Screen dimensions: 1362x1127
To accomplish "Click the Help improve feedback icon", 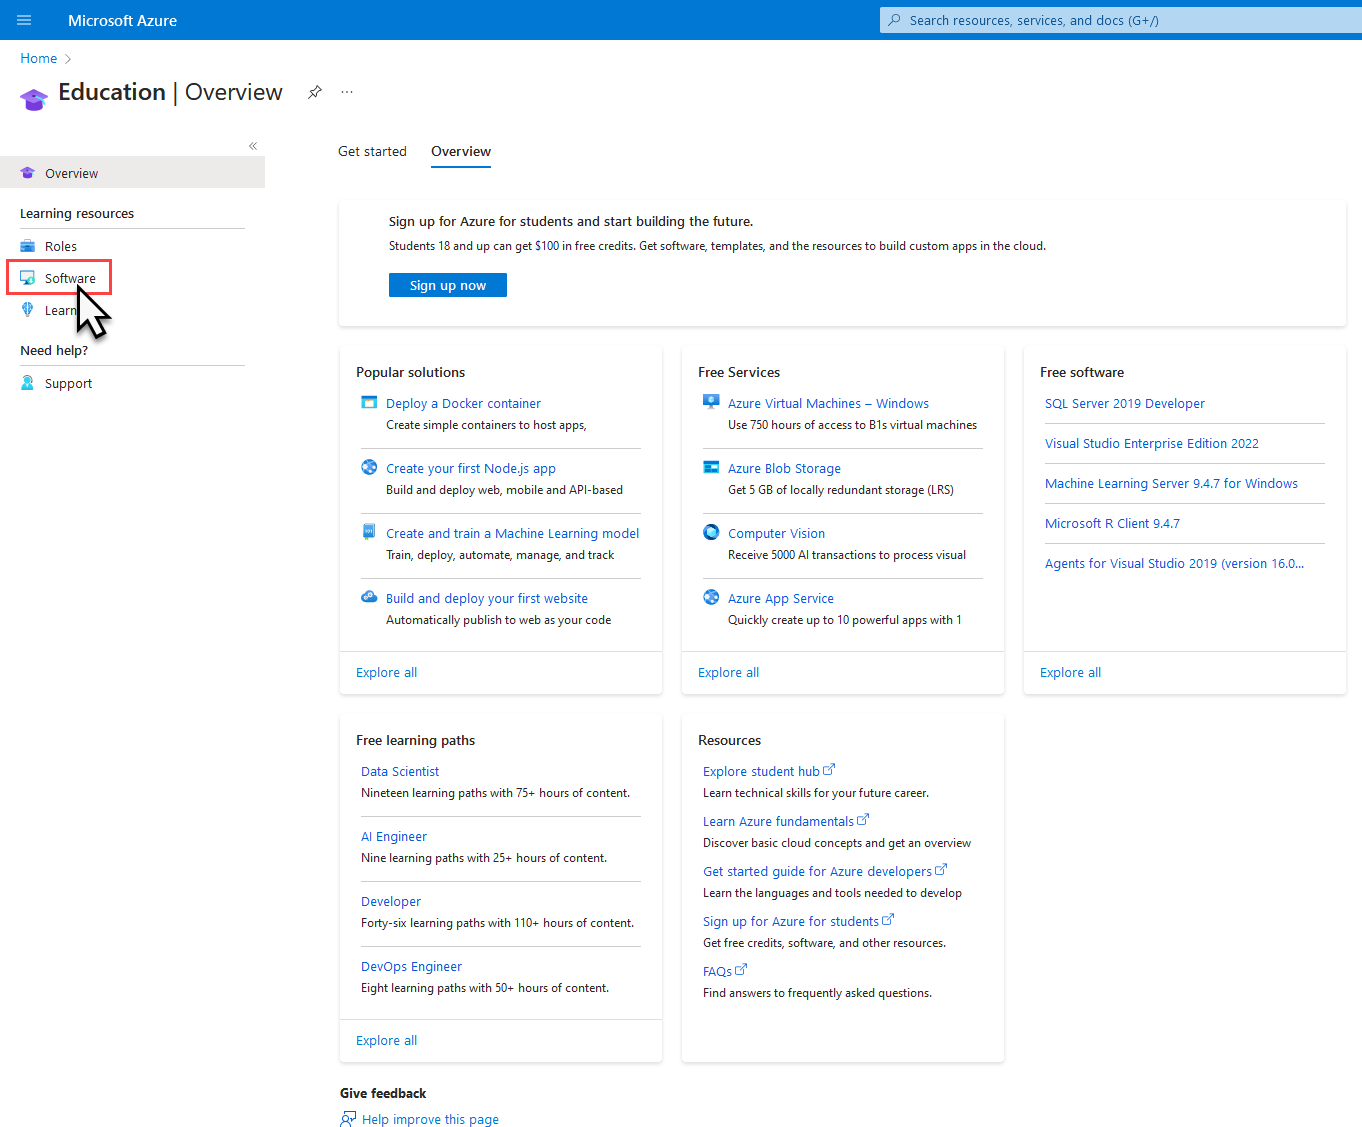I will [x=348, y=1119].
